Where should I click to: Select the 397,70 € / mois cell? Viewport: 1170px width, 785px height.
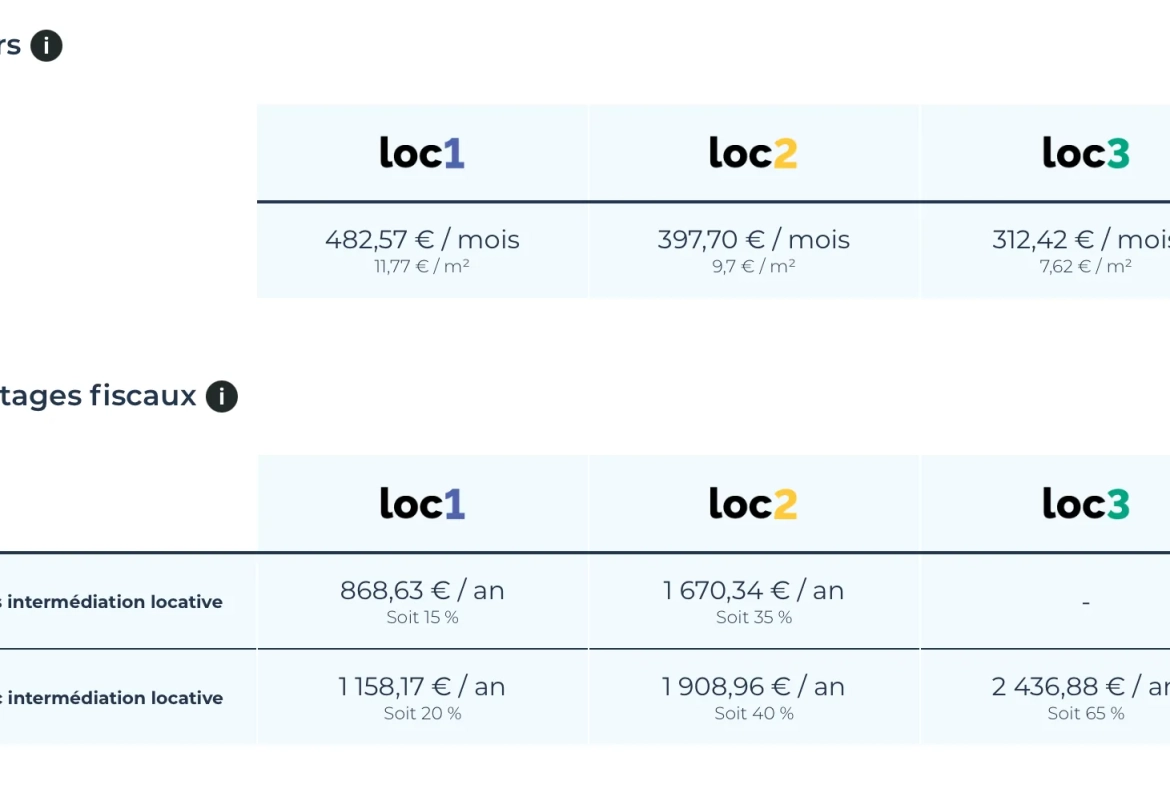(754, 251)
